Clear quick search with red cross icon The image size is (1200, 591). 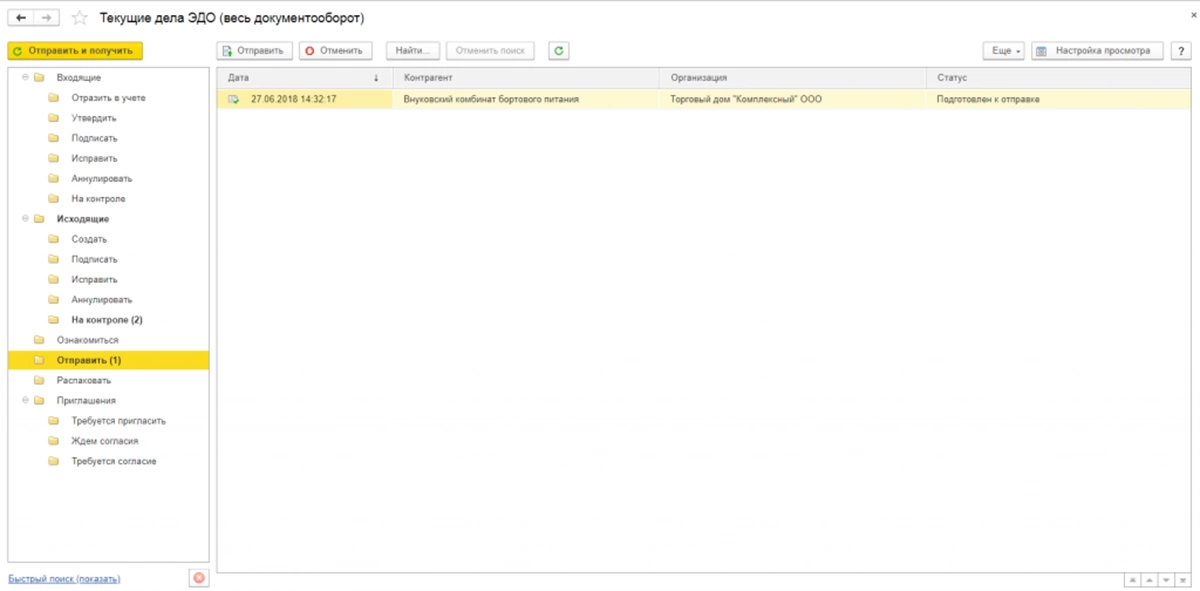click(x=198, y=578)
